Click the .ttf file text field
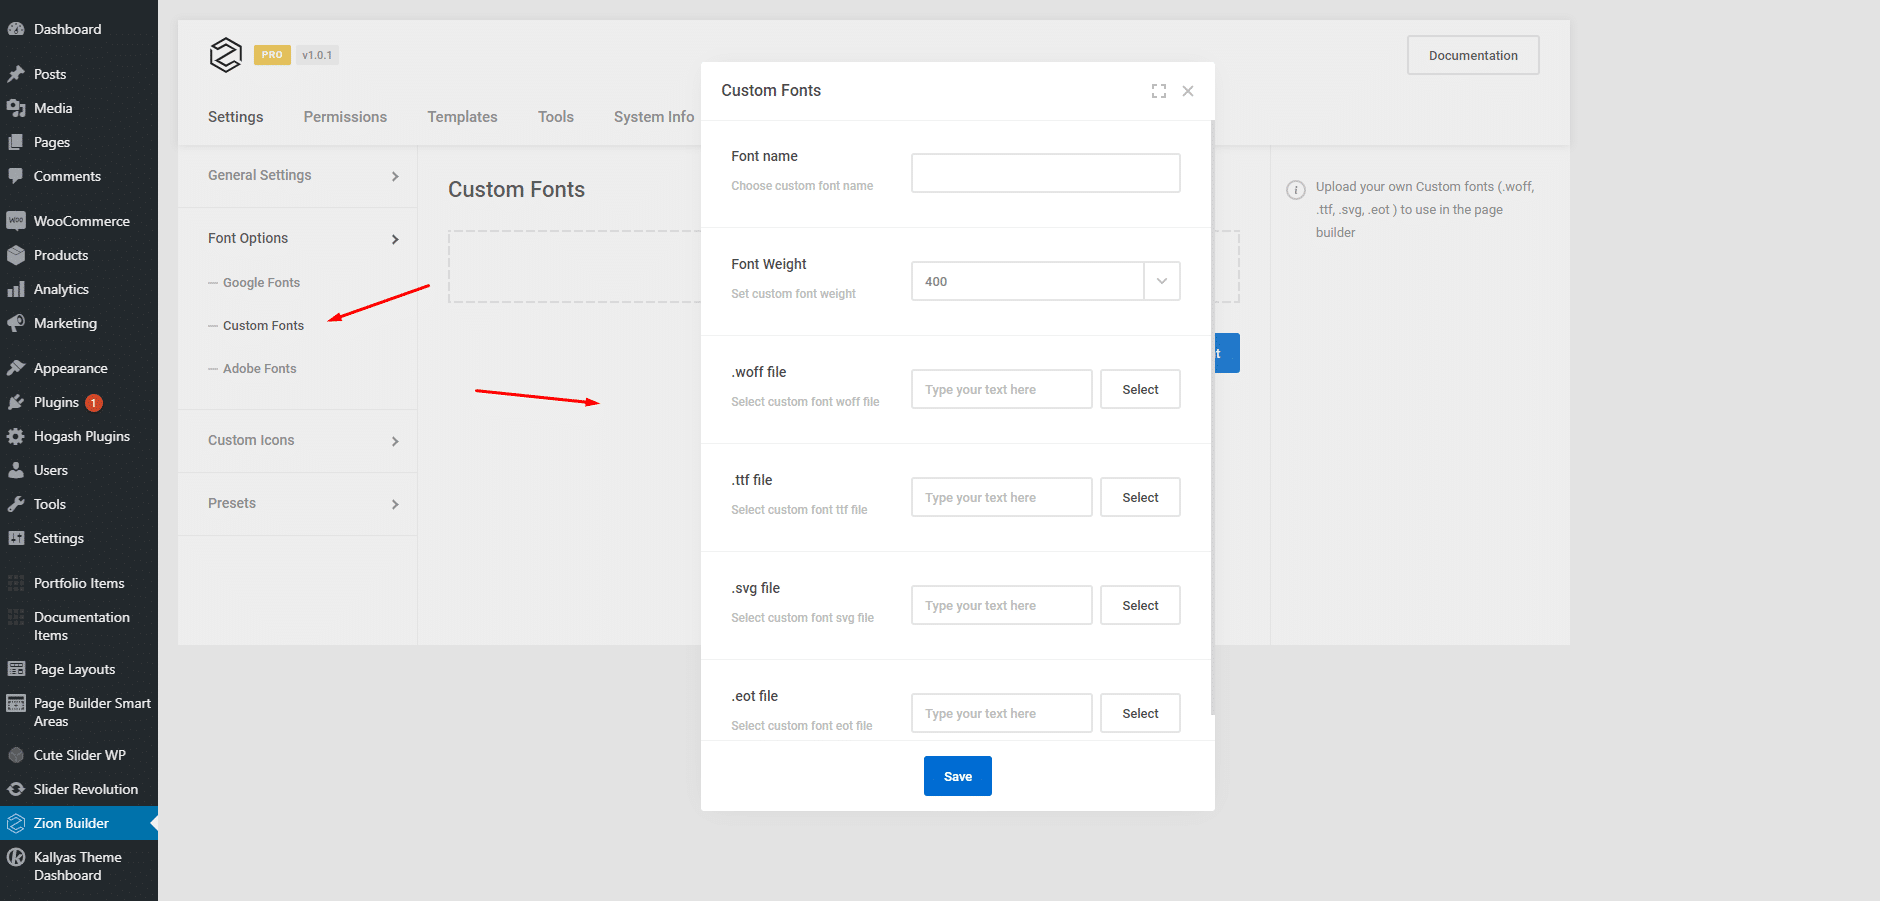The height and width of the screenshot is (901, 1880). pos(1001,497)
